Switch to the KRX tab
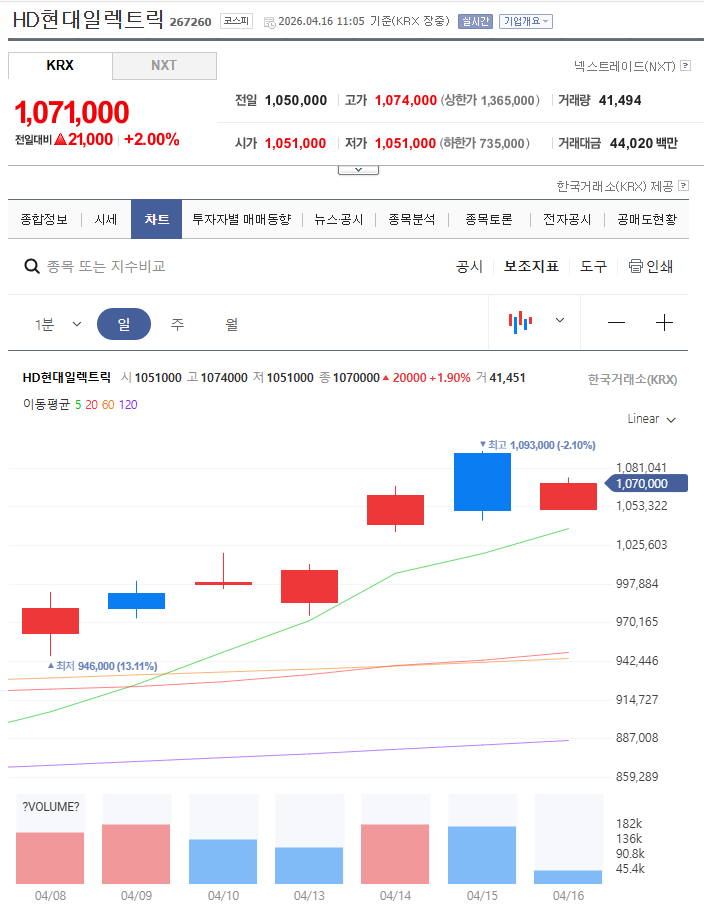This screenshot has width=704, height=912. pyautogui.click(x=60, y=65)
